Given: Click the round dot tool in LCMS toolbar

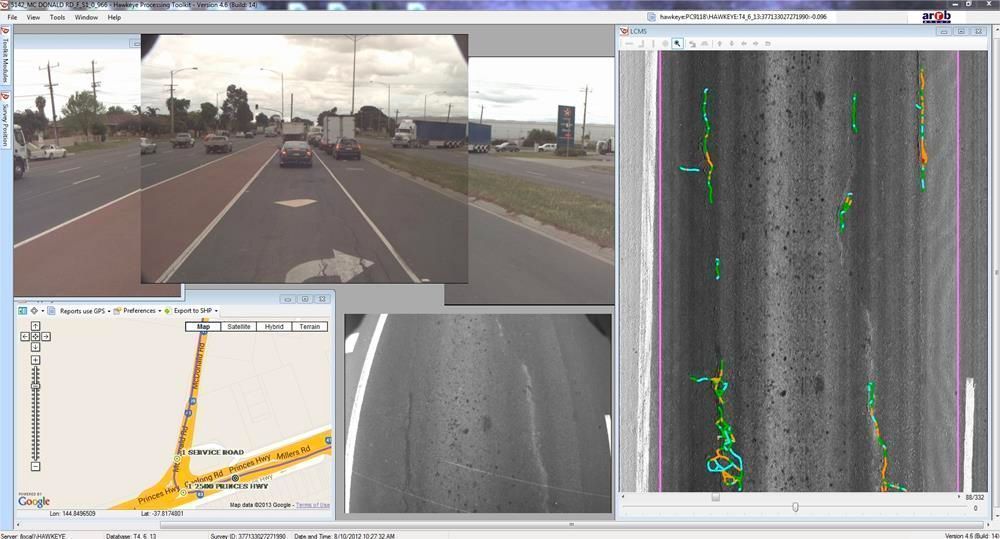Looking at the screenshot, I should click(x=665, y=43).
